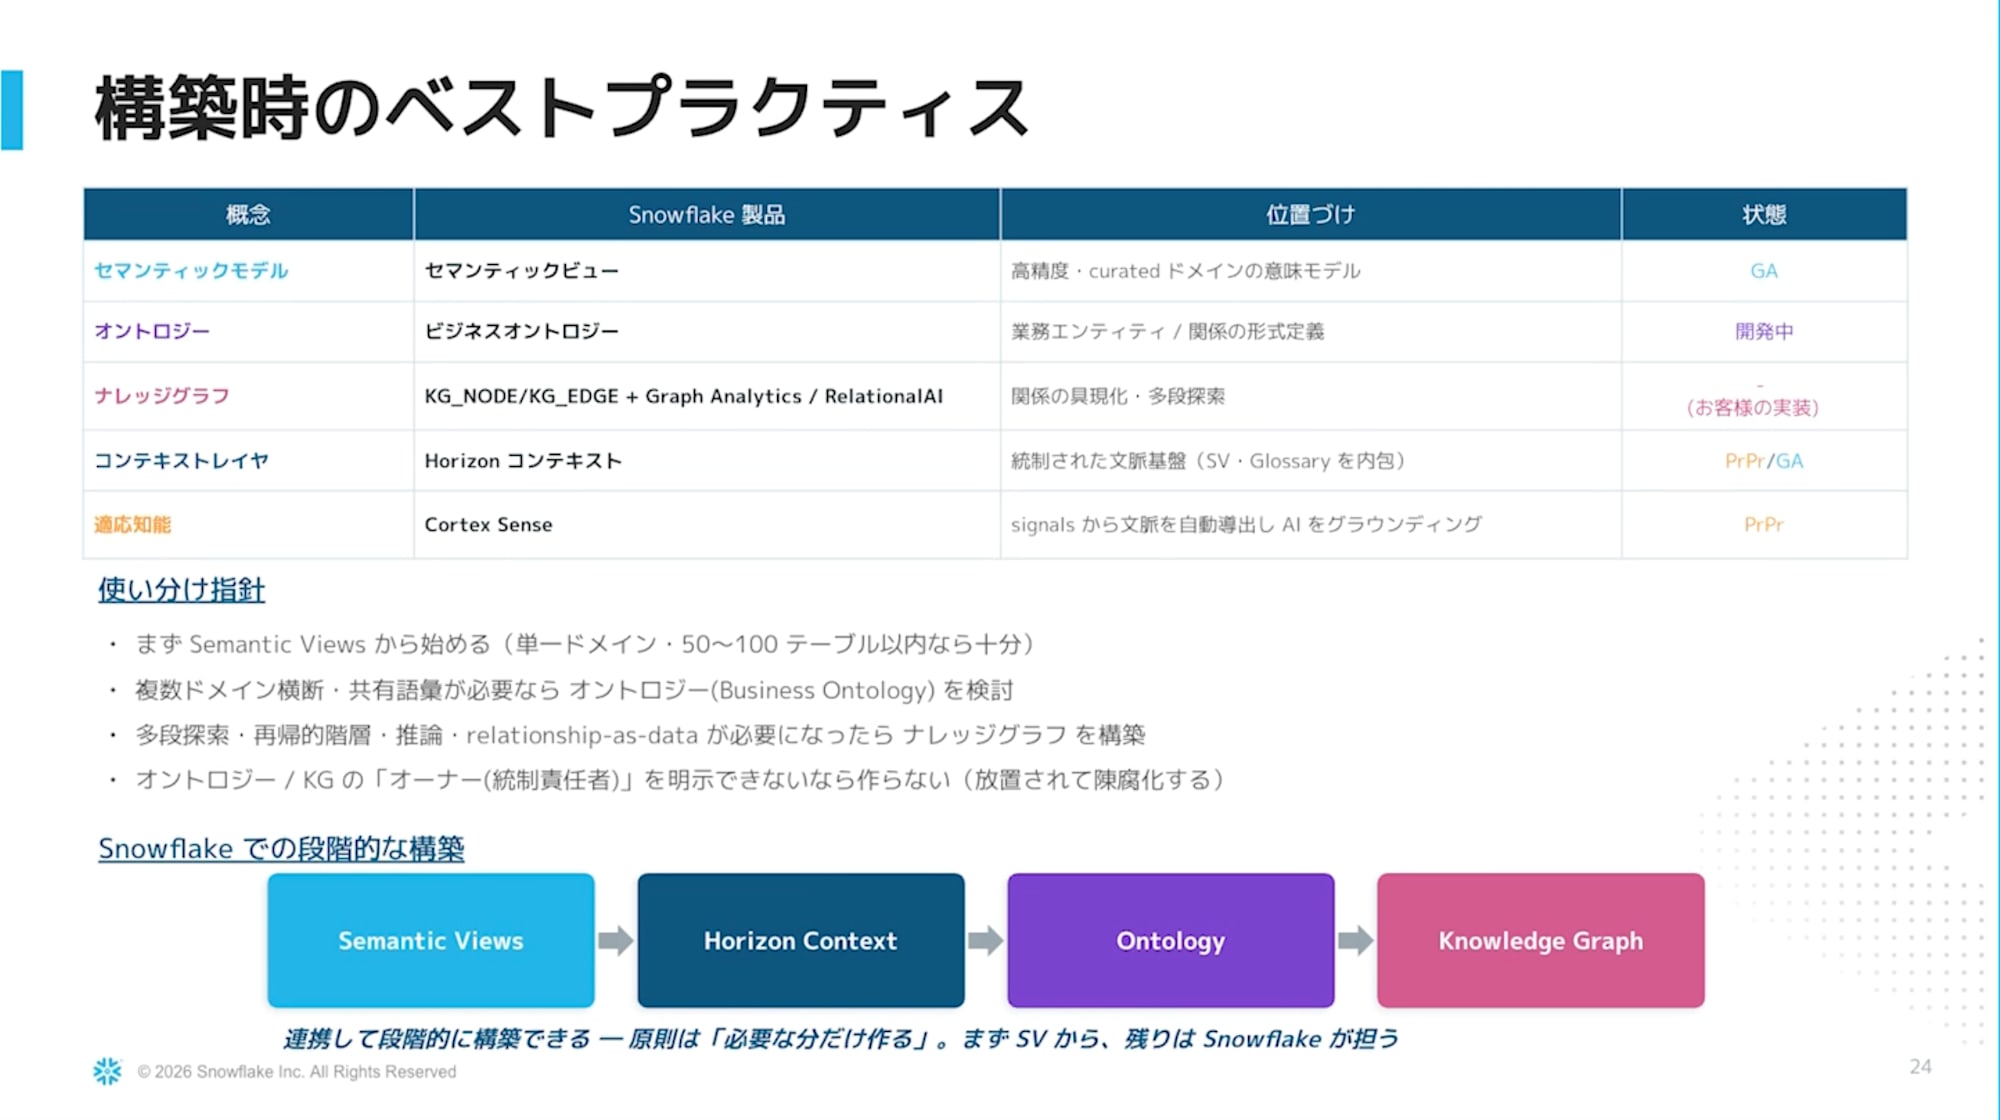Click the 状態 column header

[x=1764, y=214]
